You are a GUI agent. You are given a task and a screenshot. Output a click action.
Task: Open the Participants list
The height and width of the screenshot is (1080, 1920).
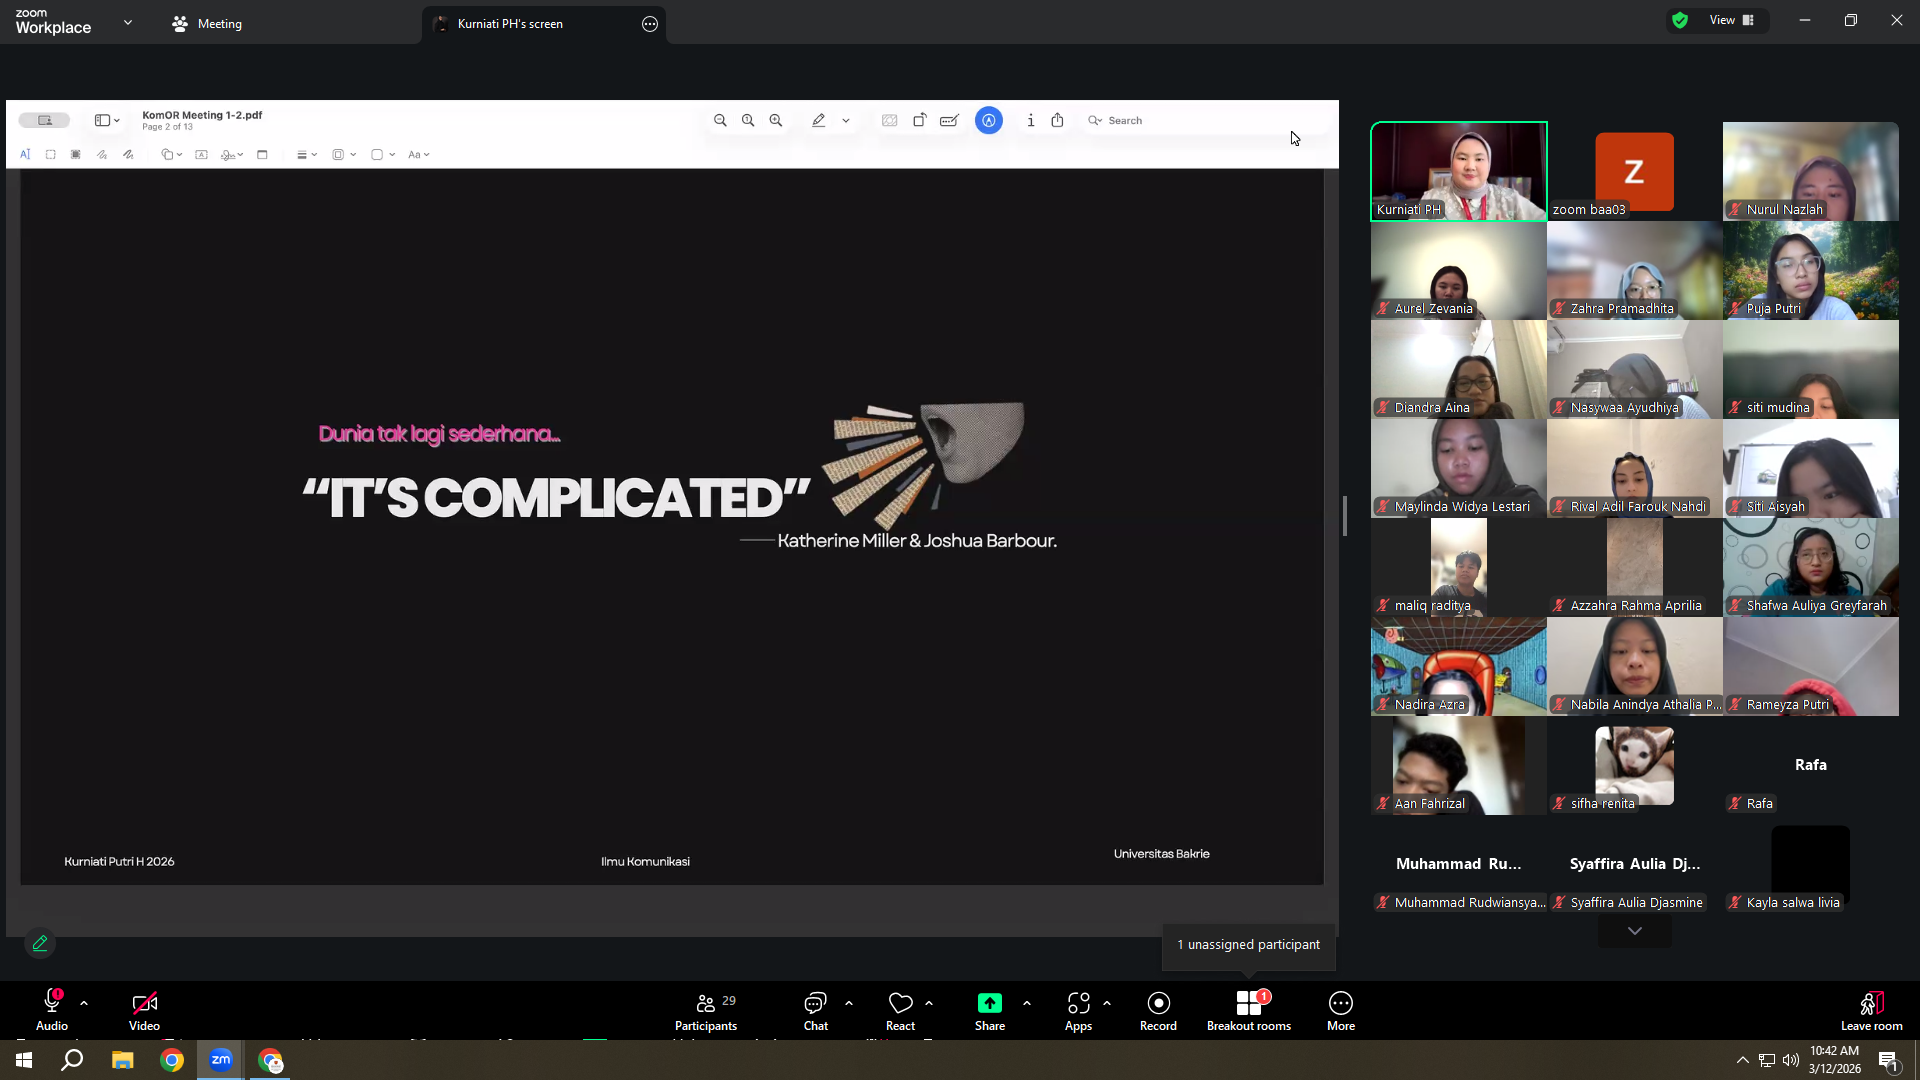(706, 1010)
